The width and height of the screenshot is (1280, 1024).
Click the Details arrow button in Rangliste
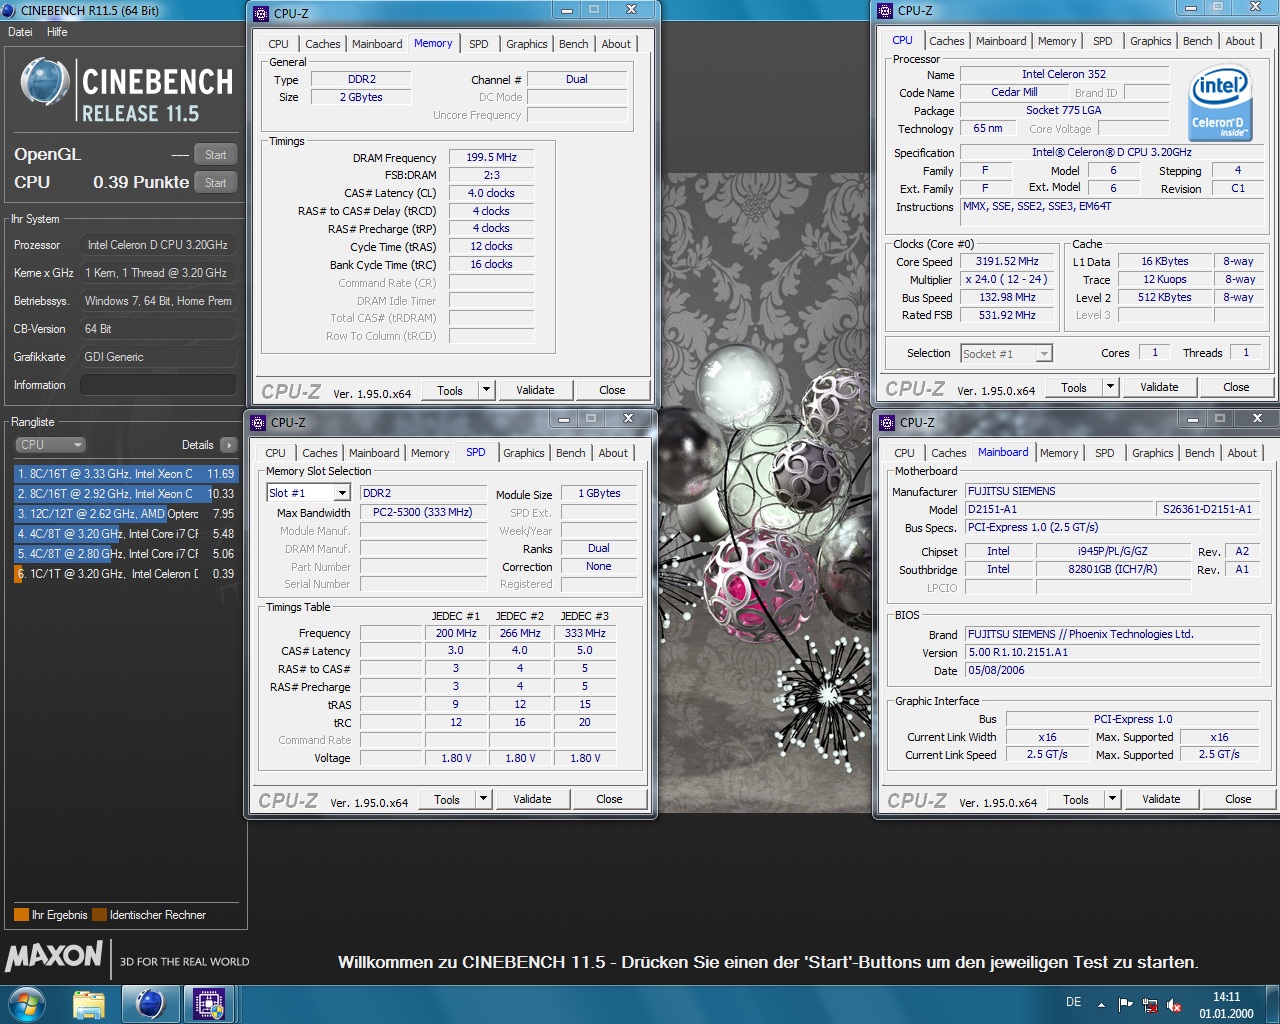coord(229,445)
